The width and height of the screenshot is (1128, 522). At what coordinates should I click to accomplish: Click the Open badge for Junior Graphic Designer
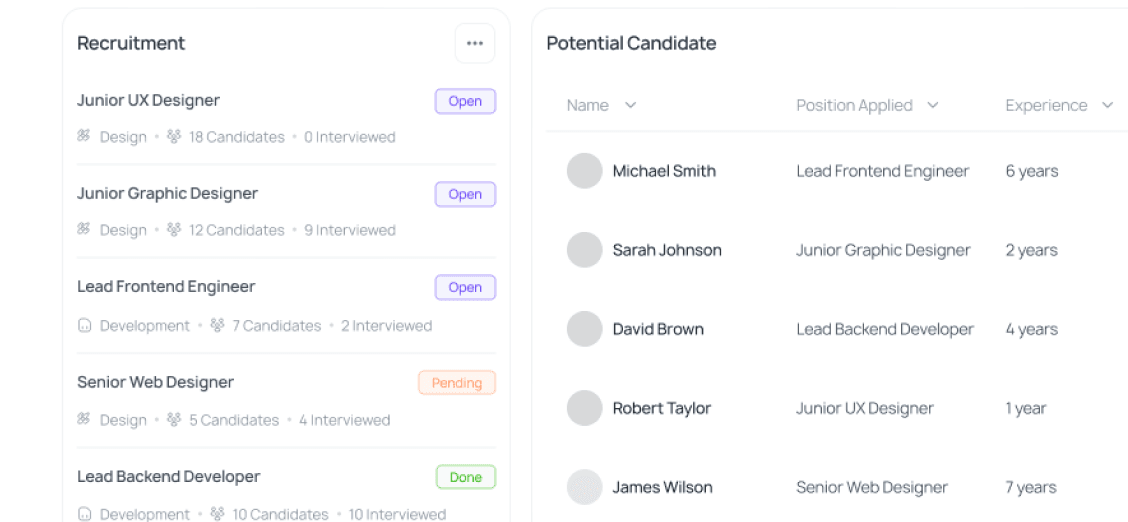pos(465,194)
